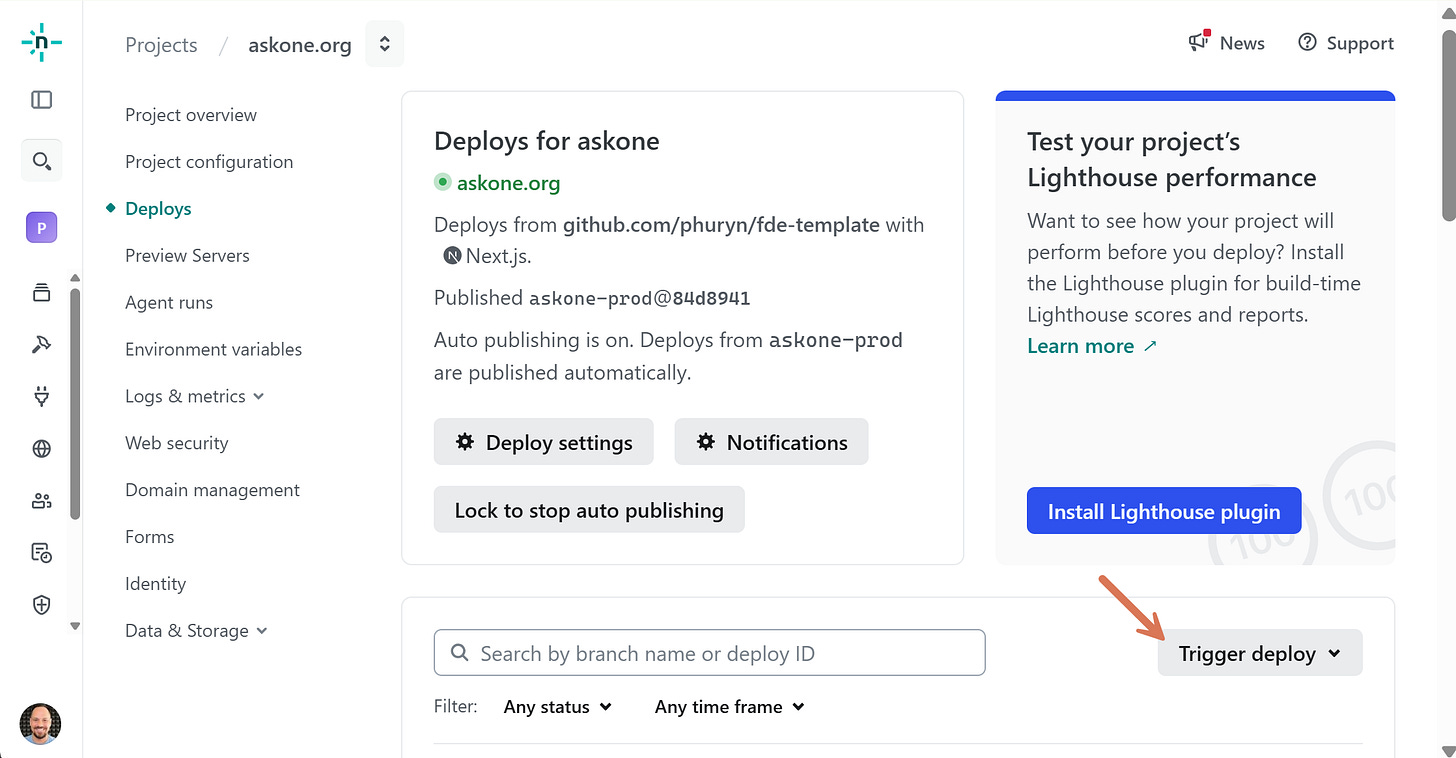The width and height of the screenshot is (1456, 758).
Task: Select the purple P team avatar
Action: [x=41, y=228]
